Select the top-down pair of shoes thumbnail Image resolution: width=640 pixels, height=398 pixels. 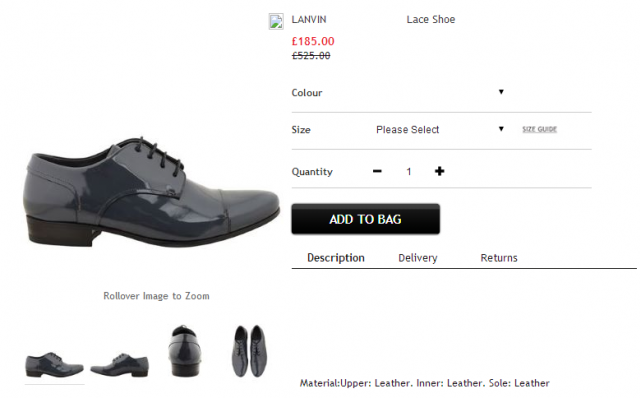click(x=249, y=351)
